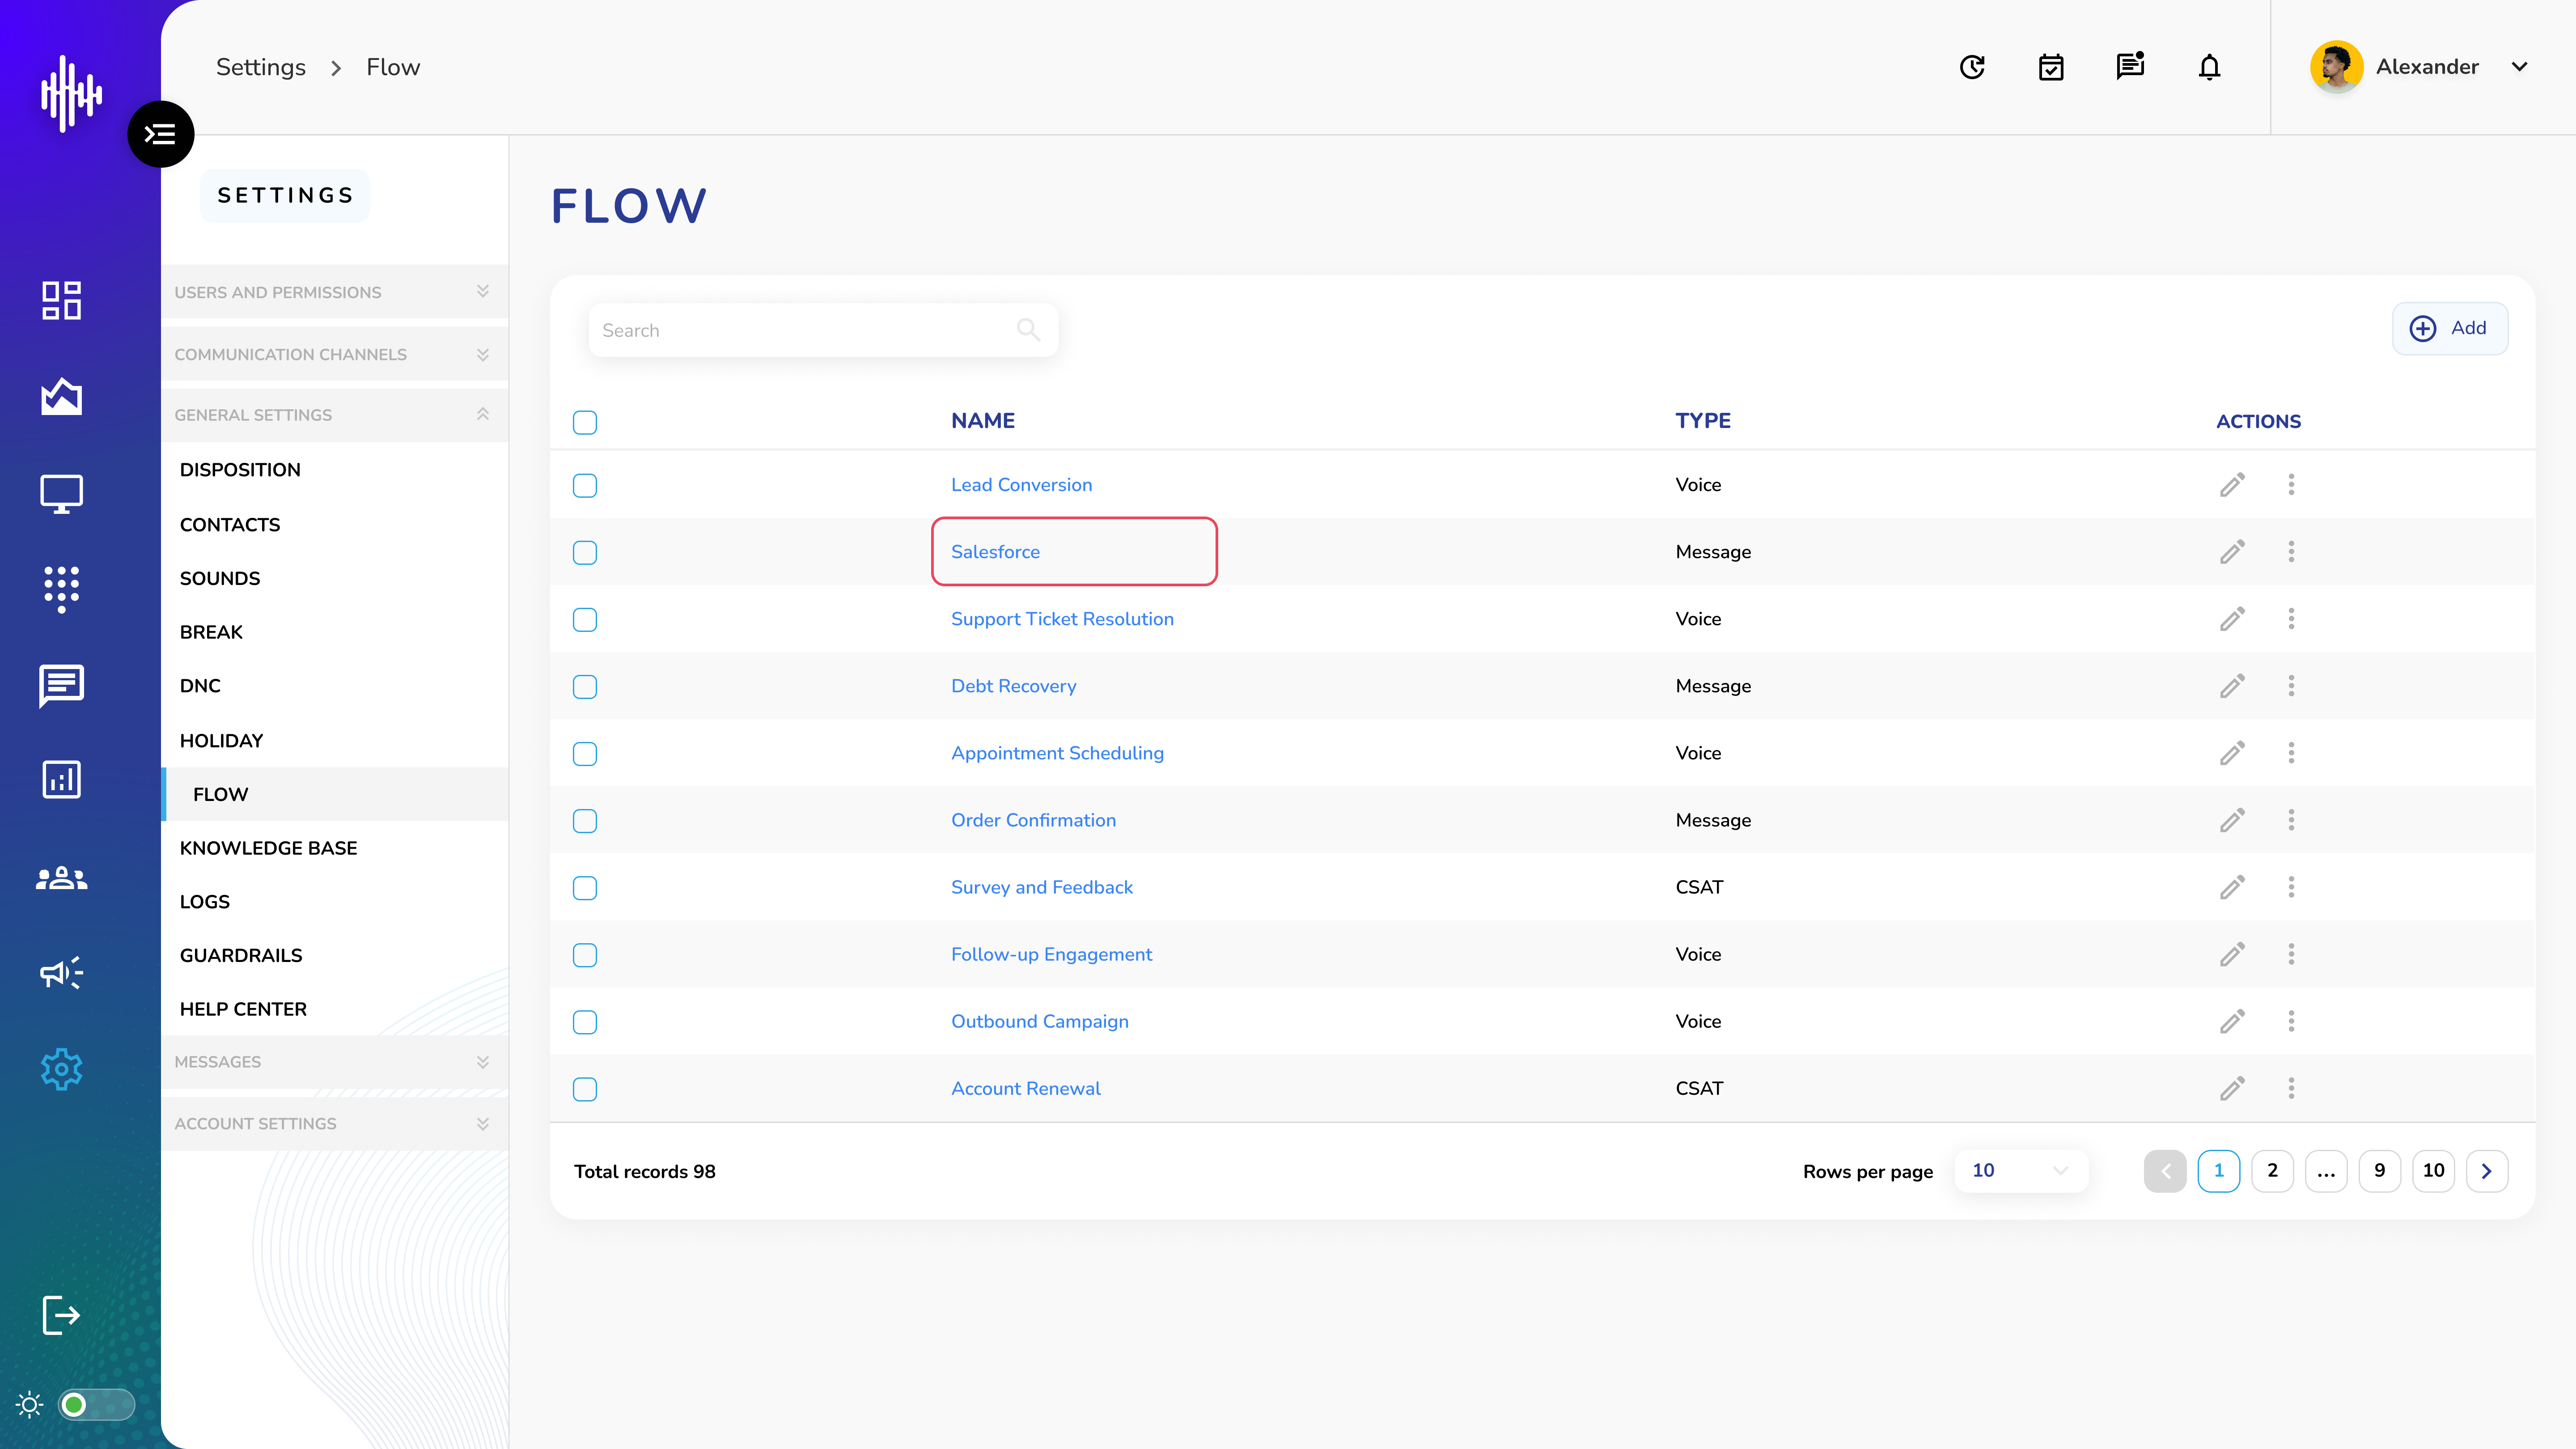2576x1449 pixels.
Task: Check the Account Renewal row checkbox
Action: tap(585, 1089)
